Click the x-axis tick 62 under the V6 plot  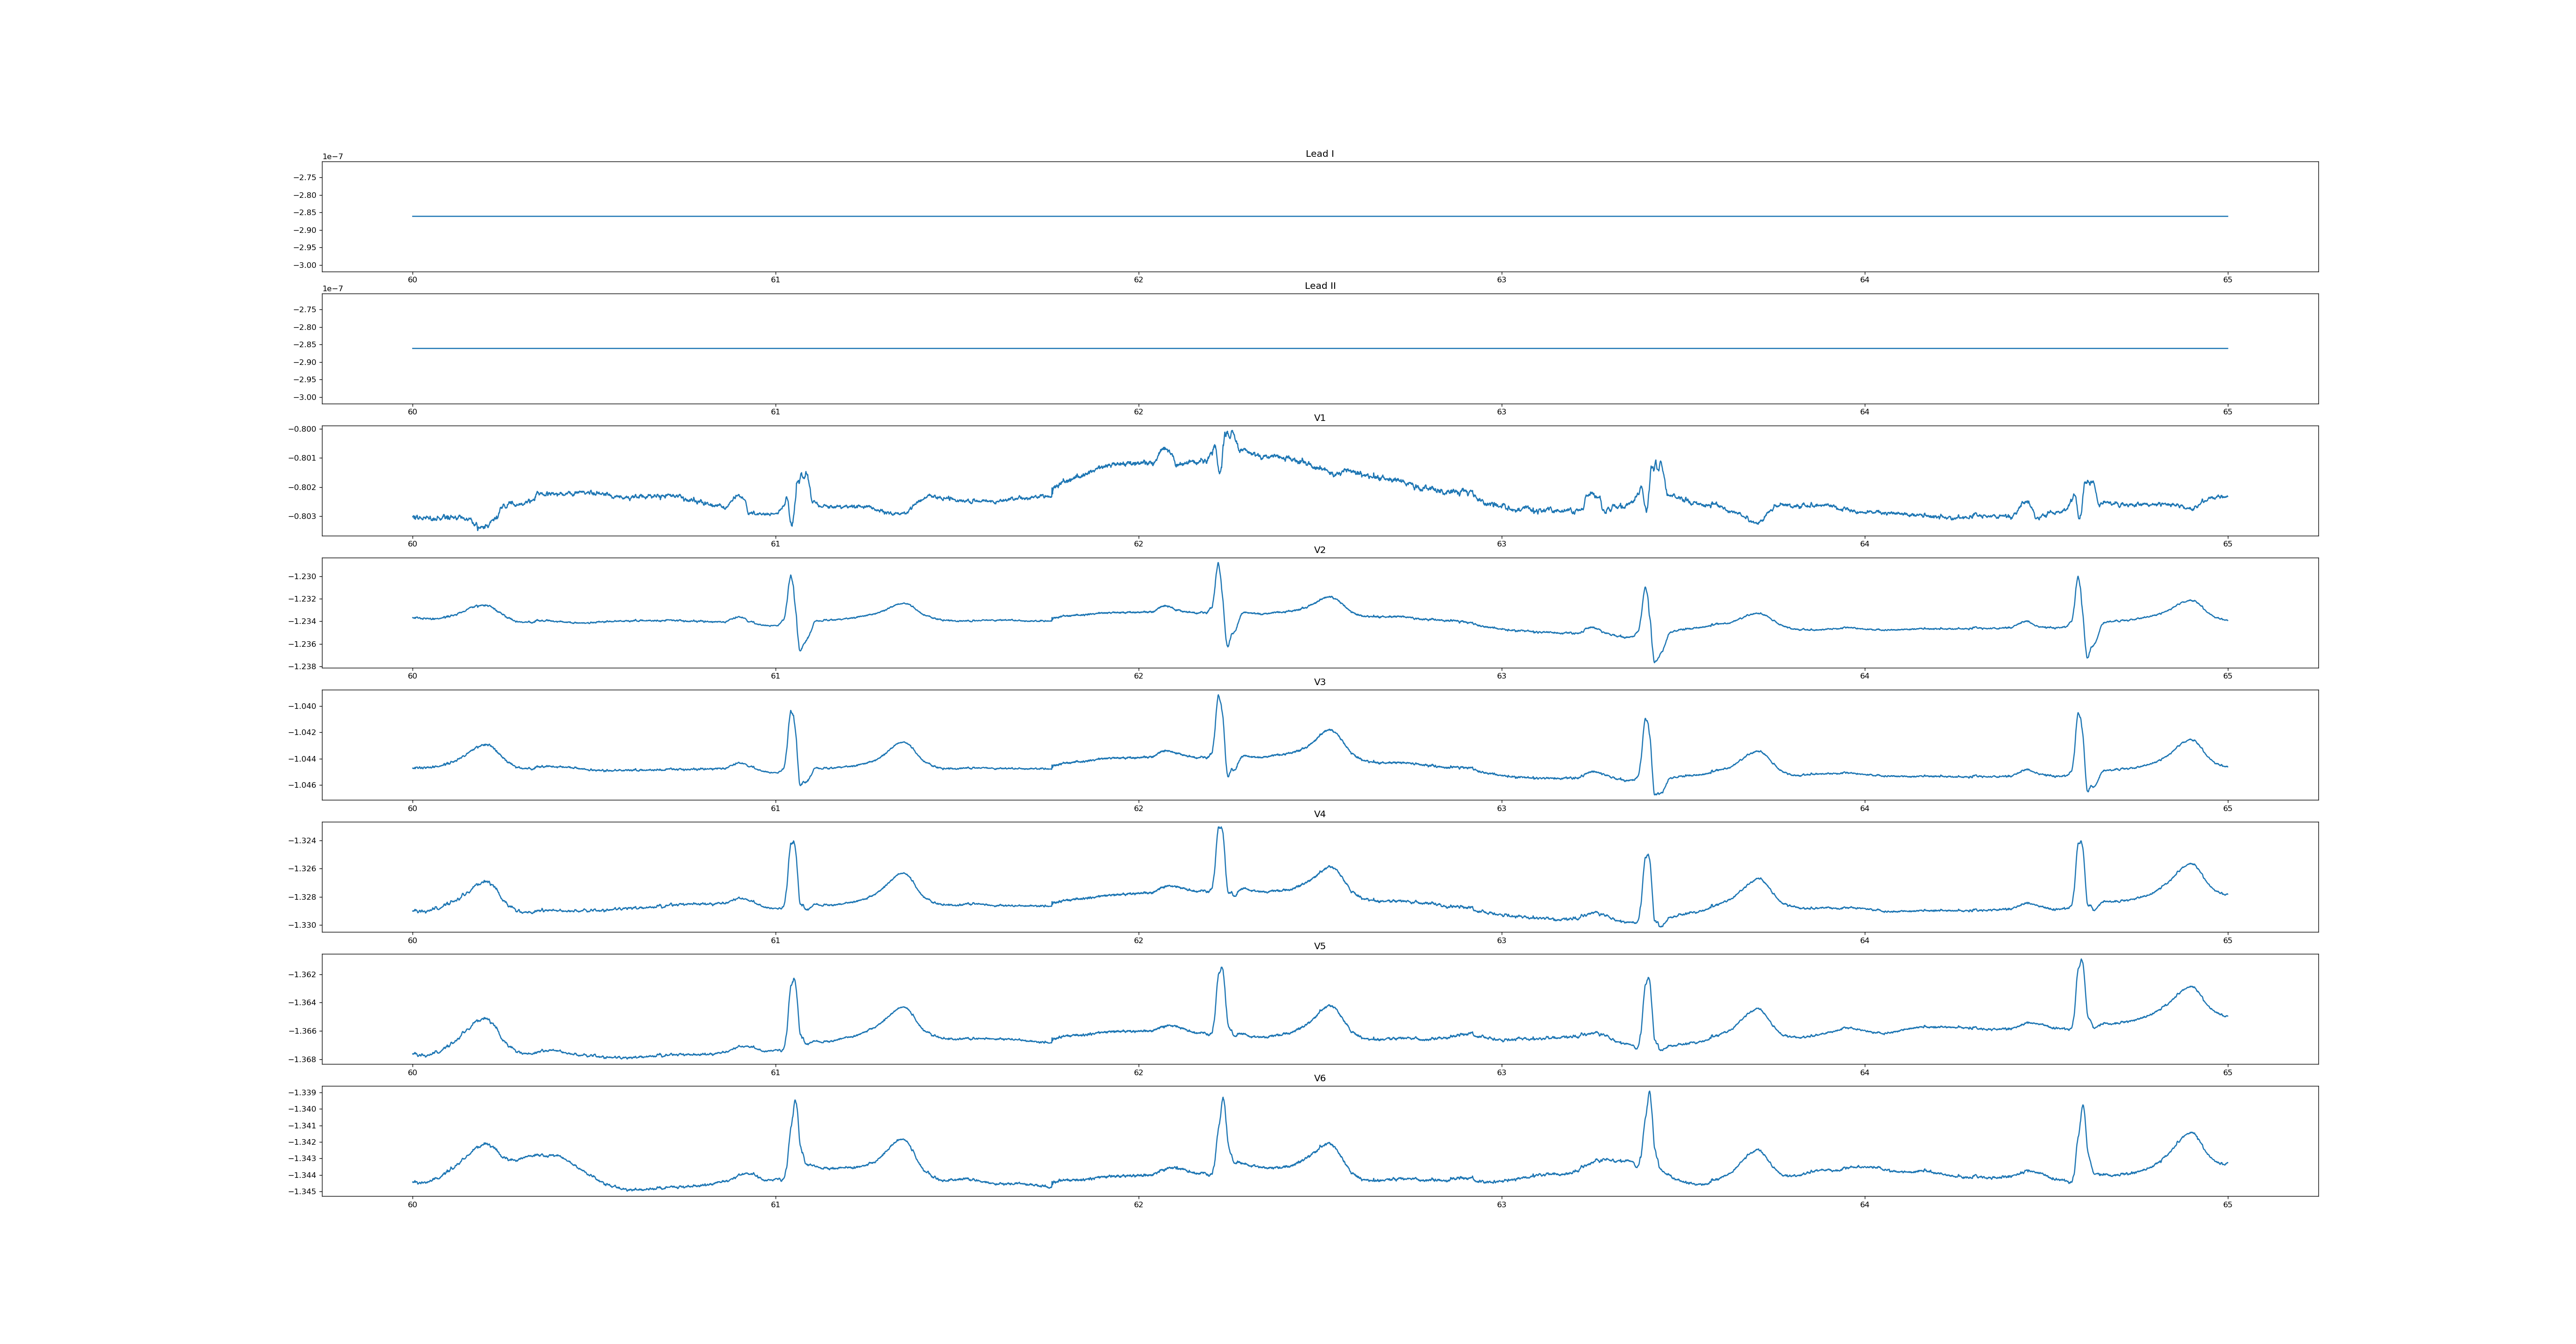[x=1138, y=1204]
